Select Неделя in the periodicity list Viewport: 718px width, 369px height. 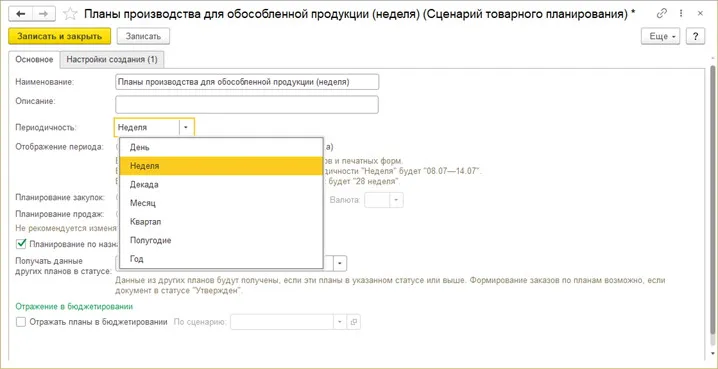tap(221, 166)
